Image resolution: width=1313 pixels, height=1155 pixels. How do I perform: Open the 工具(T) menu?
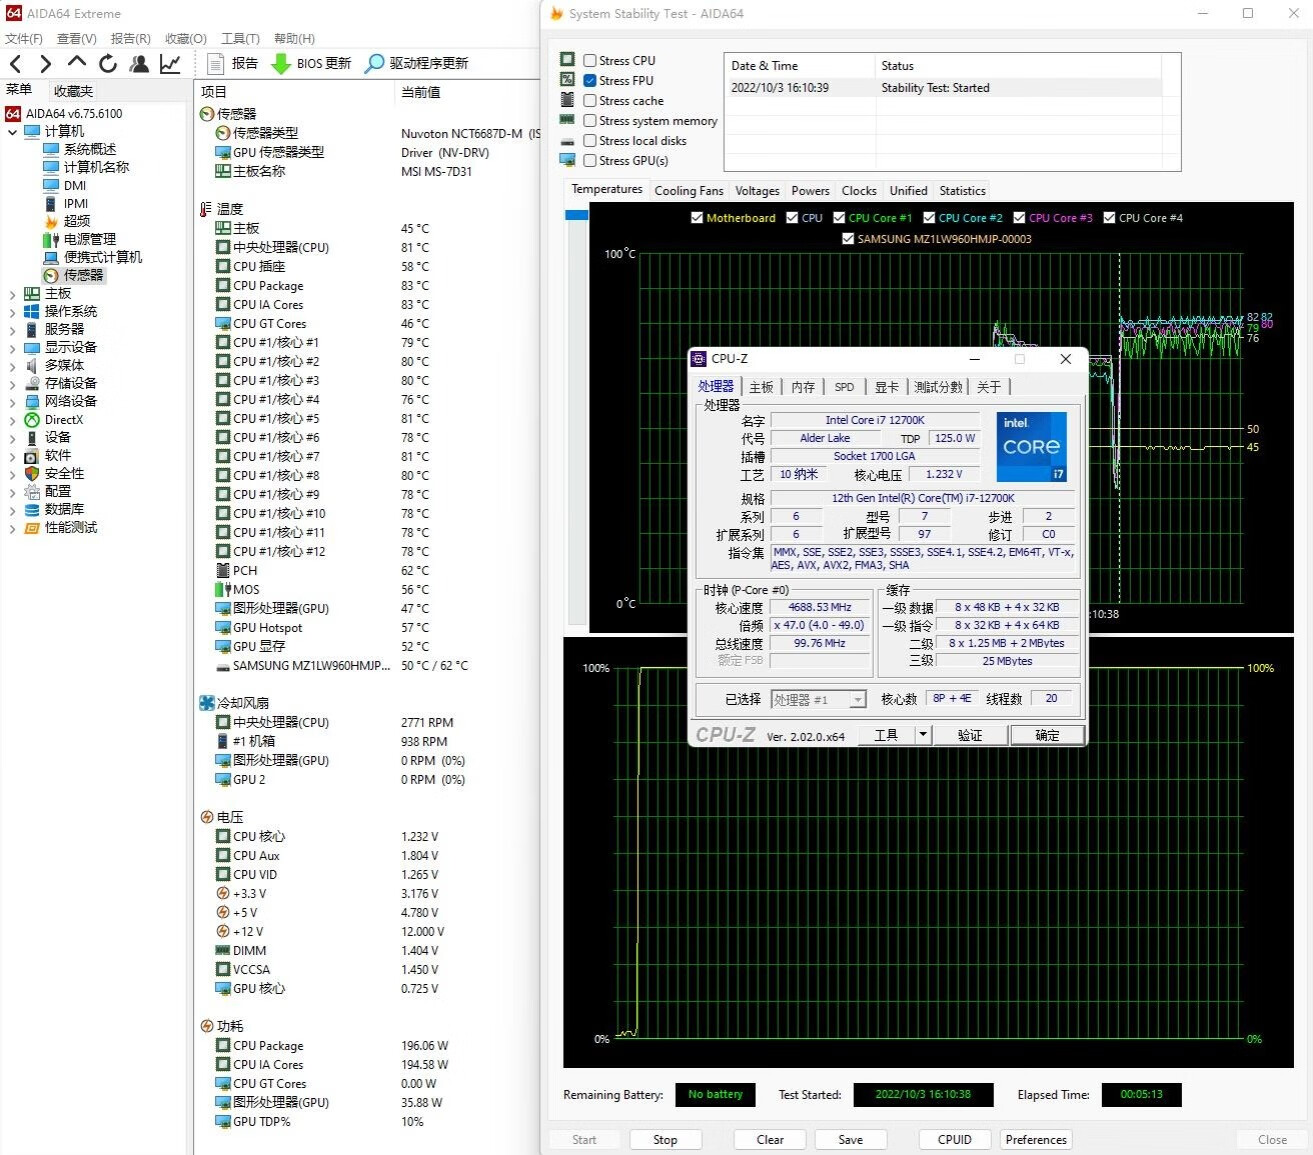pos(240,39)
